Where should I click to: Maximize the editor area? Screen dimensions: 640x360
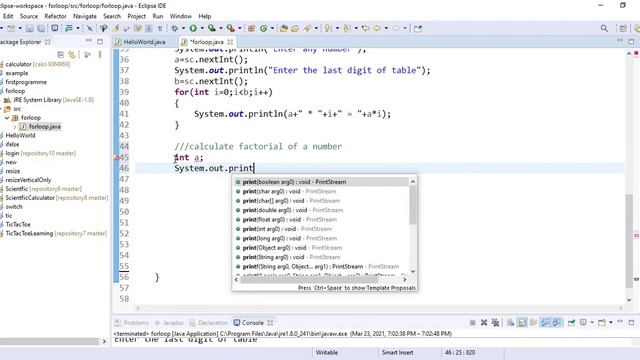click(631, 42)
